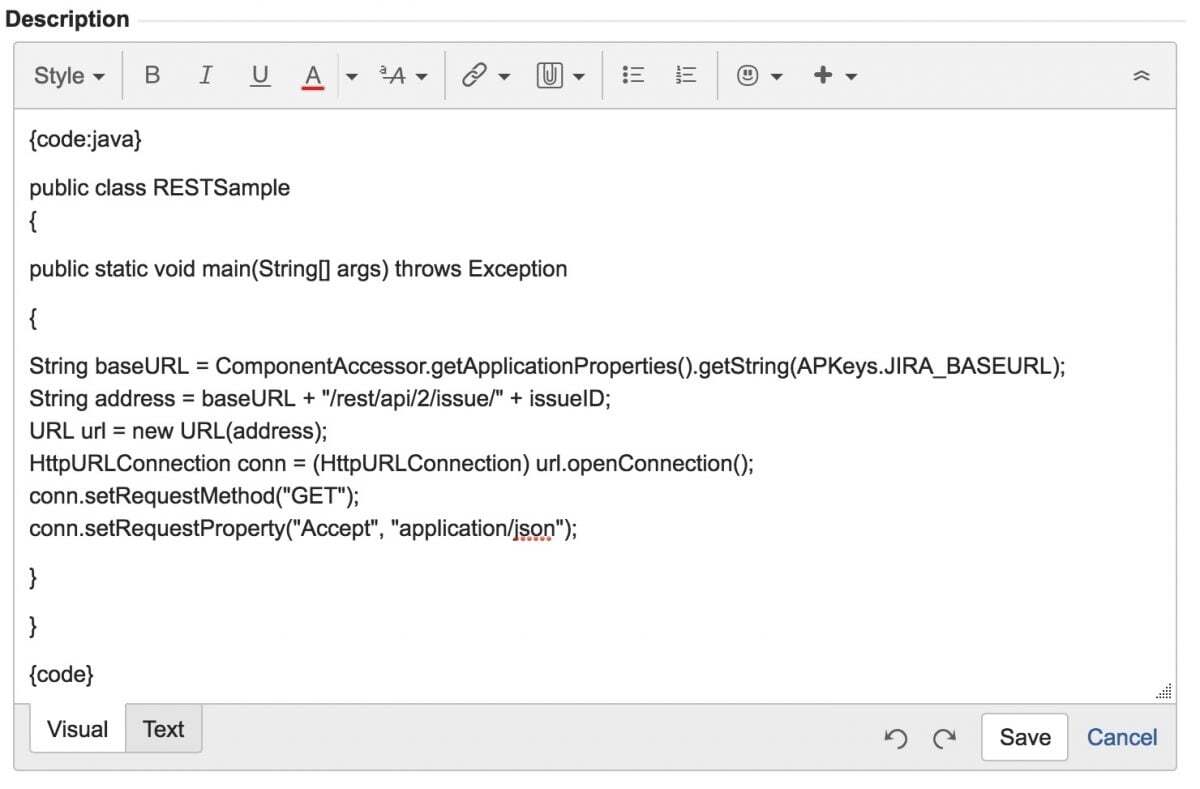
Task: Toggle bold formatting
Action: pyautogui.click(x=152, y=75)
